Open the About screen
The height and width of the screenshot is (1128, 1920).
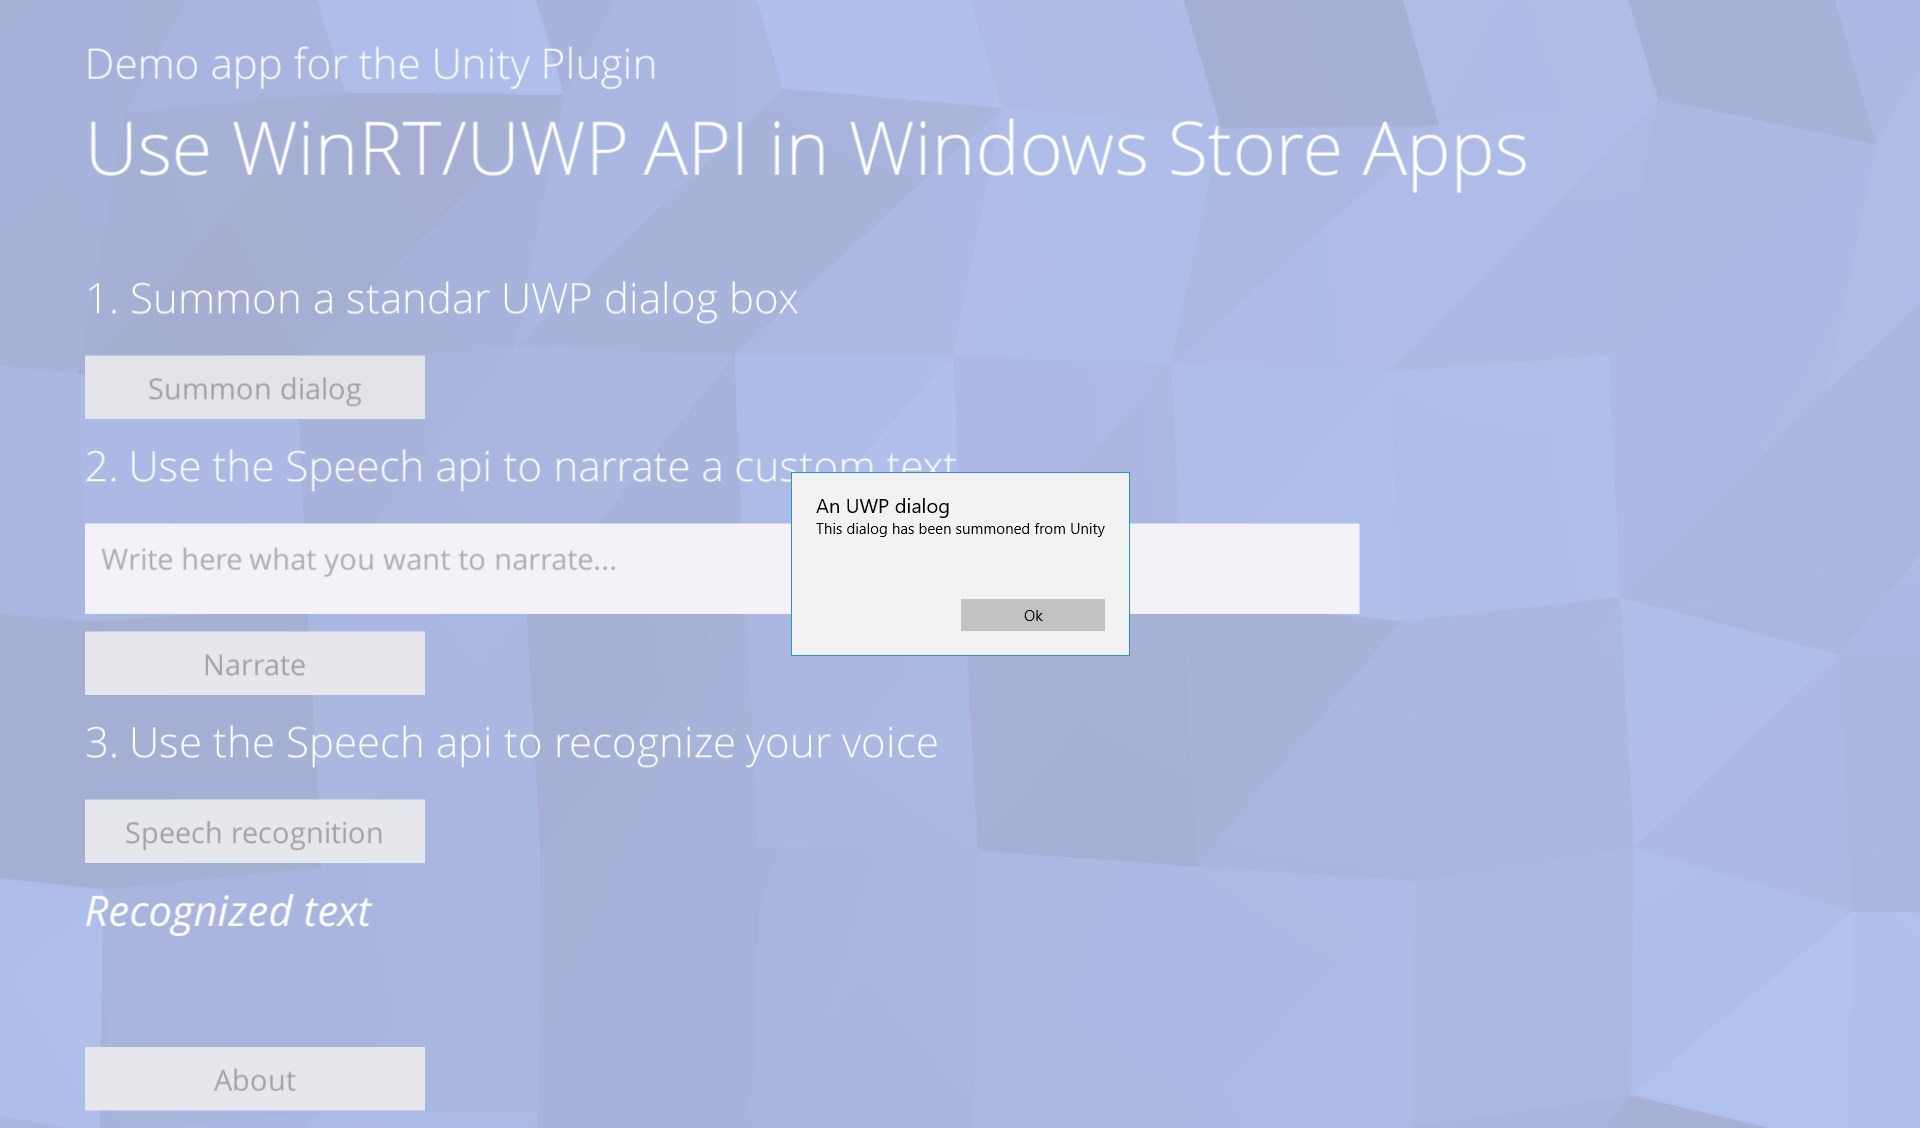pyautogui.click(x=254, y=1079)
